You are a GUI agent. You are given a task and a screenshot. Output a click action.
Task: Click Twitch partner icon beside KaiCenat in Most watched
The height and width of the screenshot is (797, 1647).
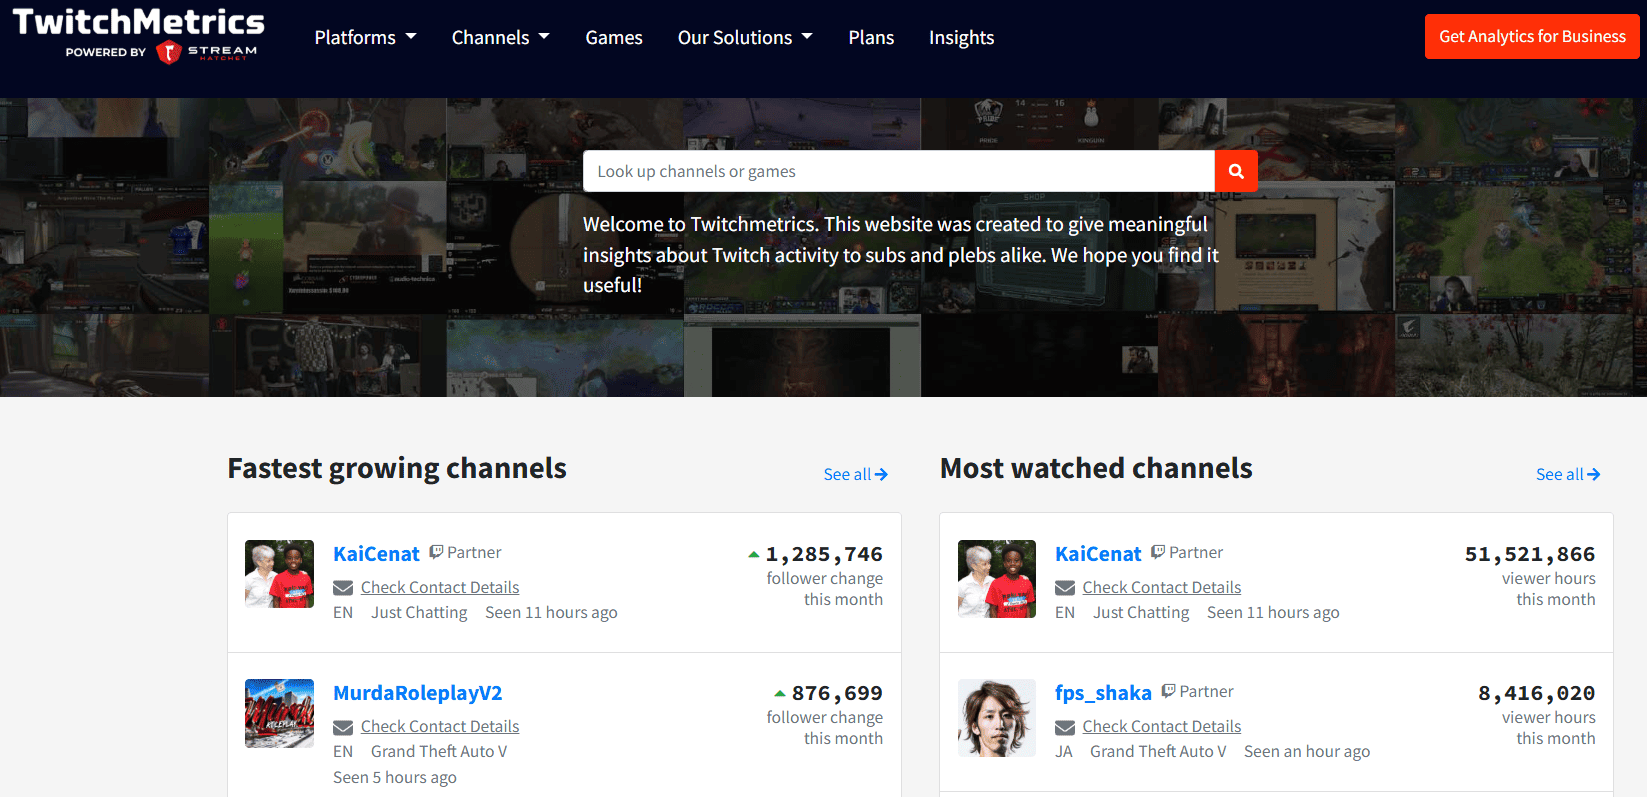[x=1158, y=552]
